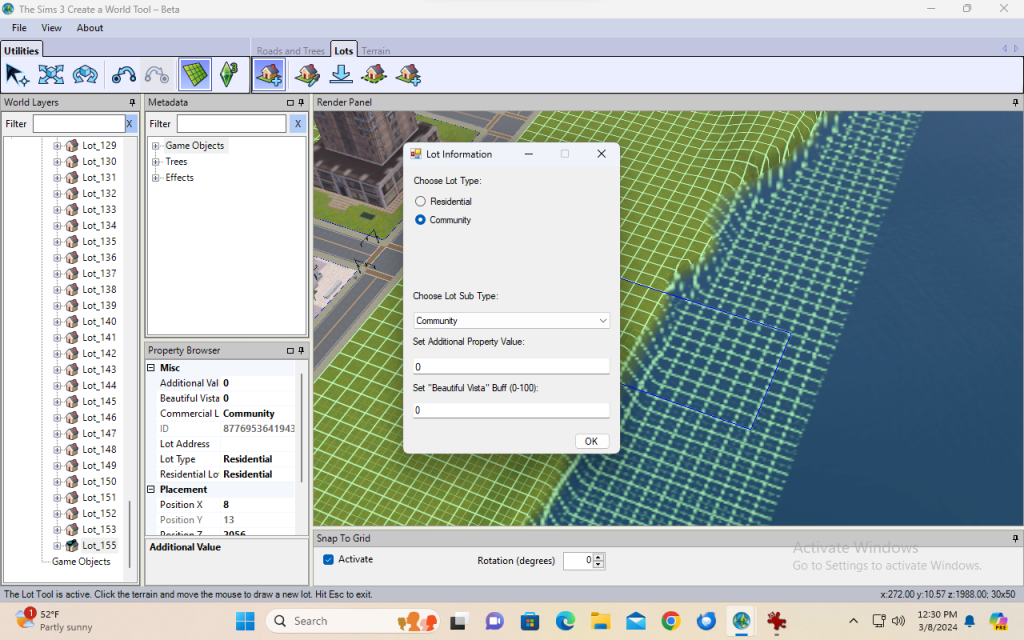Image resolution: width=1024 pixels, height=640 pixels.
Task: Open Google Chrome from the taskbar
Action: pos(671,621)
